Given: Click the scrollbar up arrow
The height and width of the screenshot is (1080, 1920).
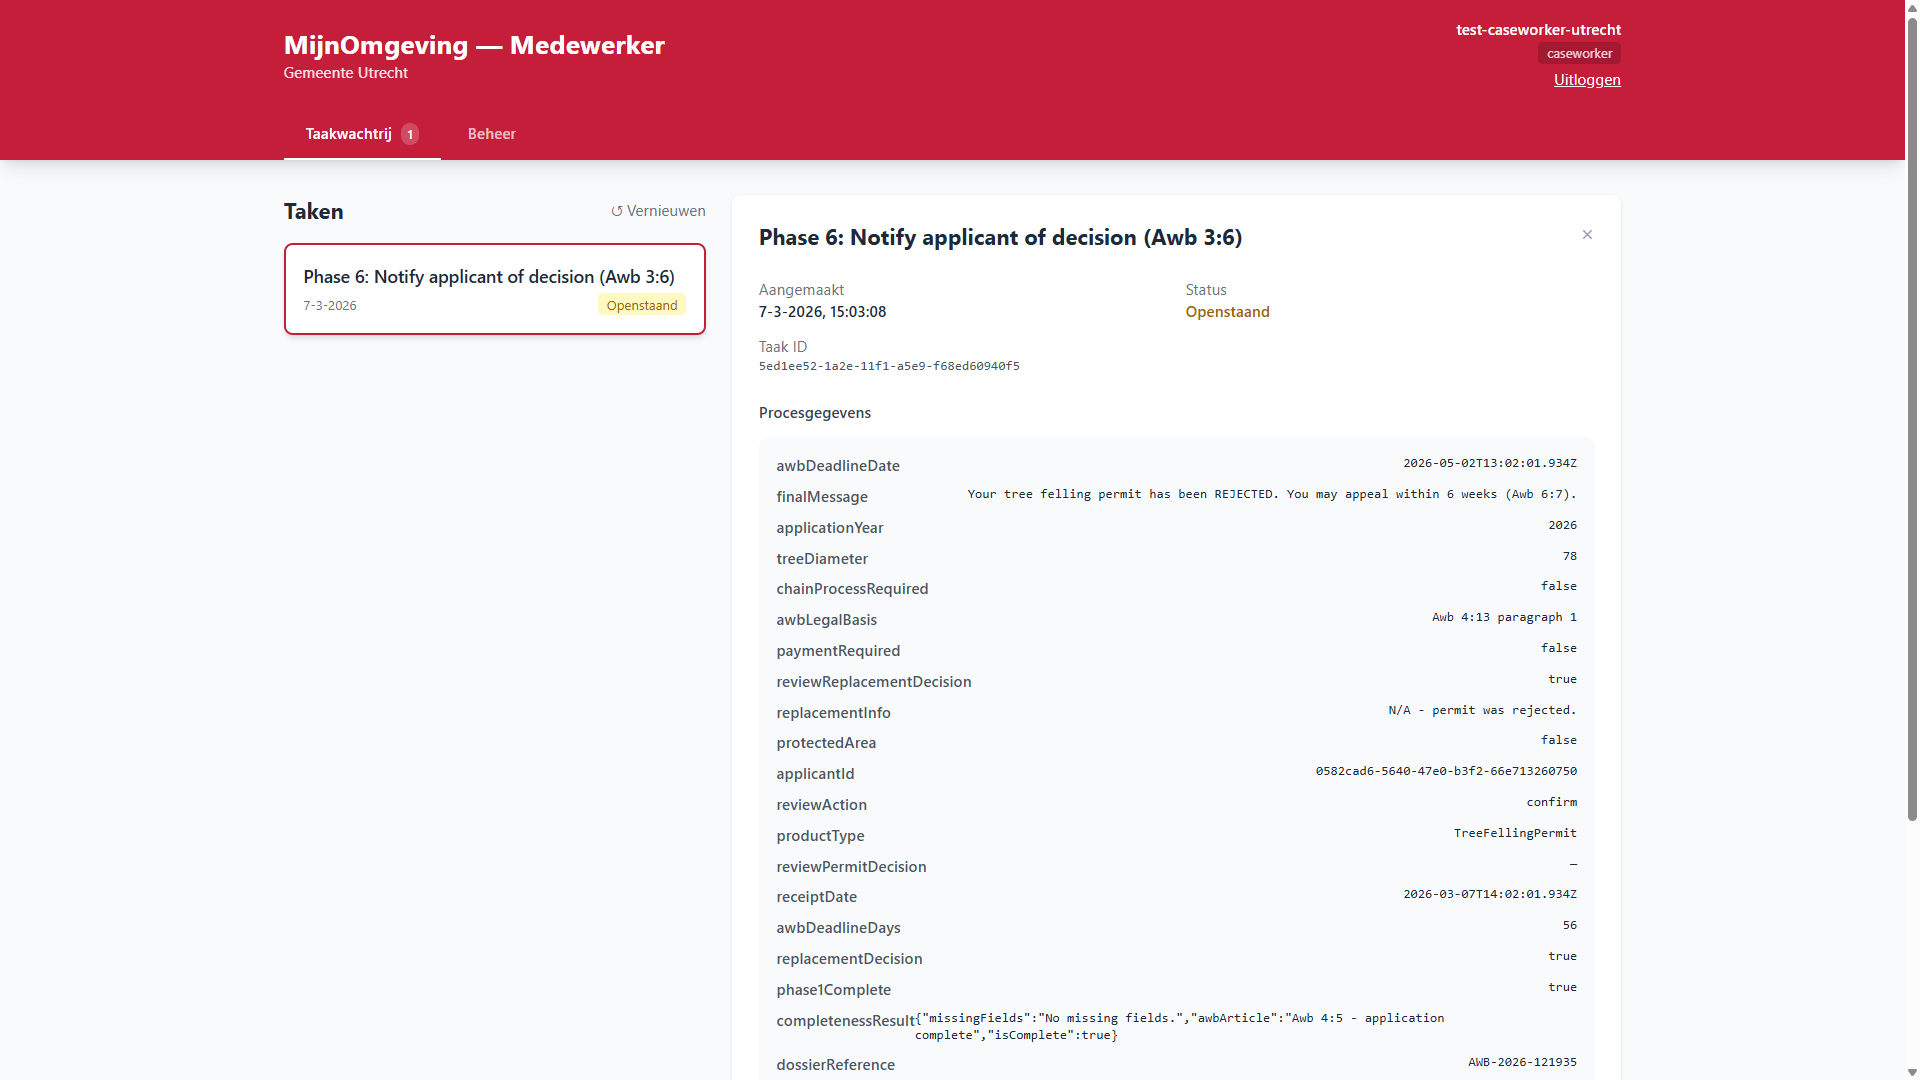Looking at the screenshot, I should pyautogui.click(x=1911, y=8).
